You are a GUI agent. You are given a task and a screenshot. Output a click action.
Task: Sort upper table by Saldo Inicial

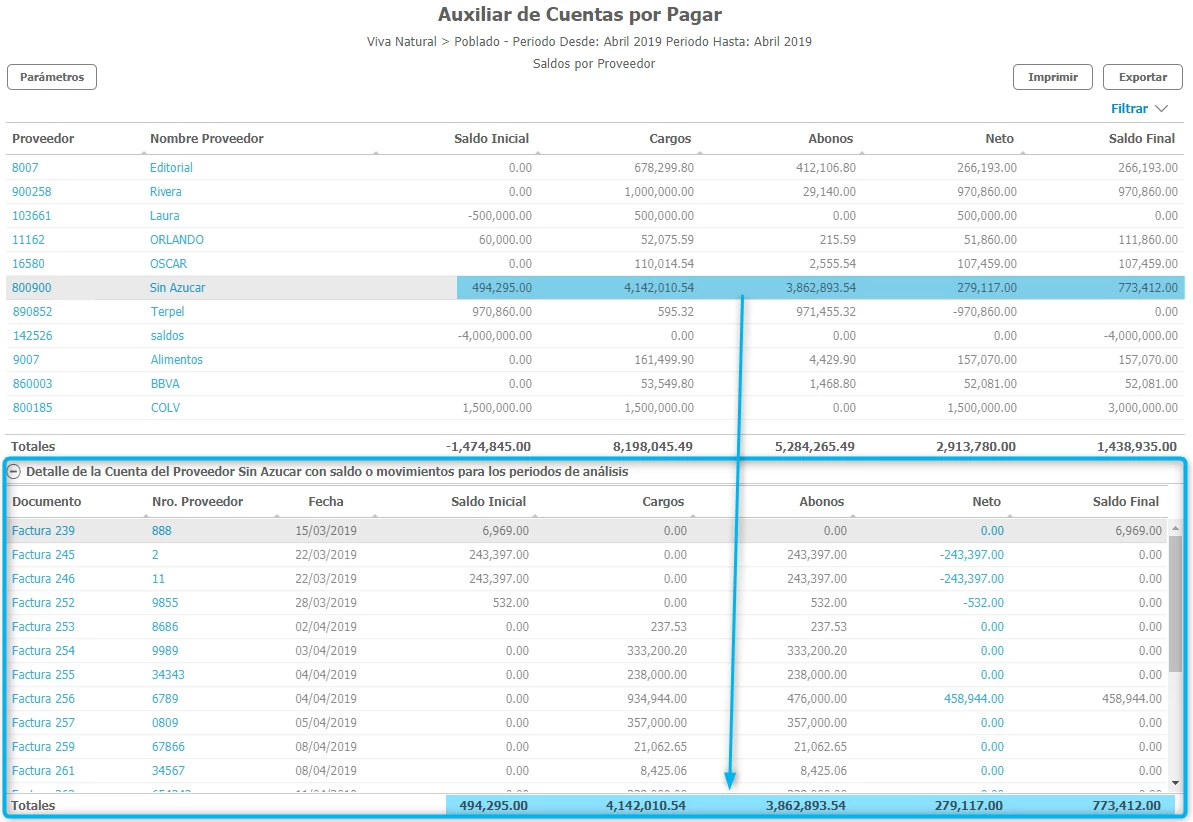[491, 139]
